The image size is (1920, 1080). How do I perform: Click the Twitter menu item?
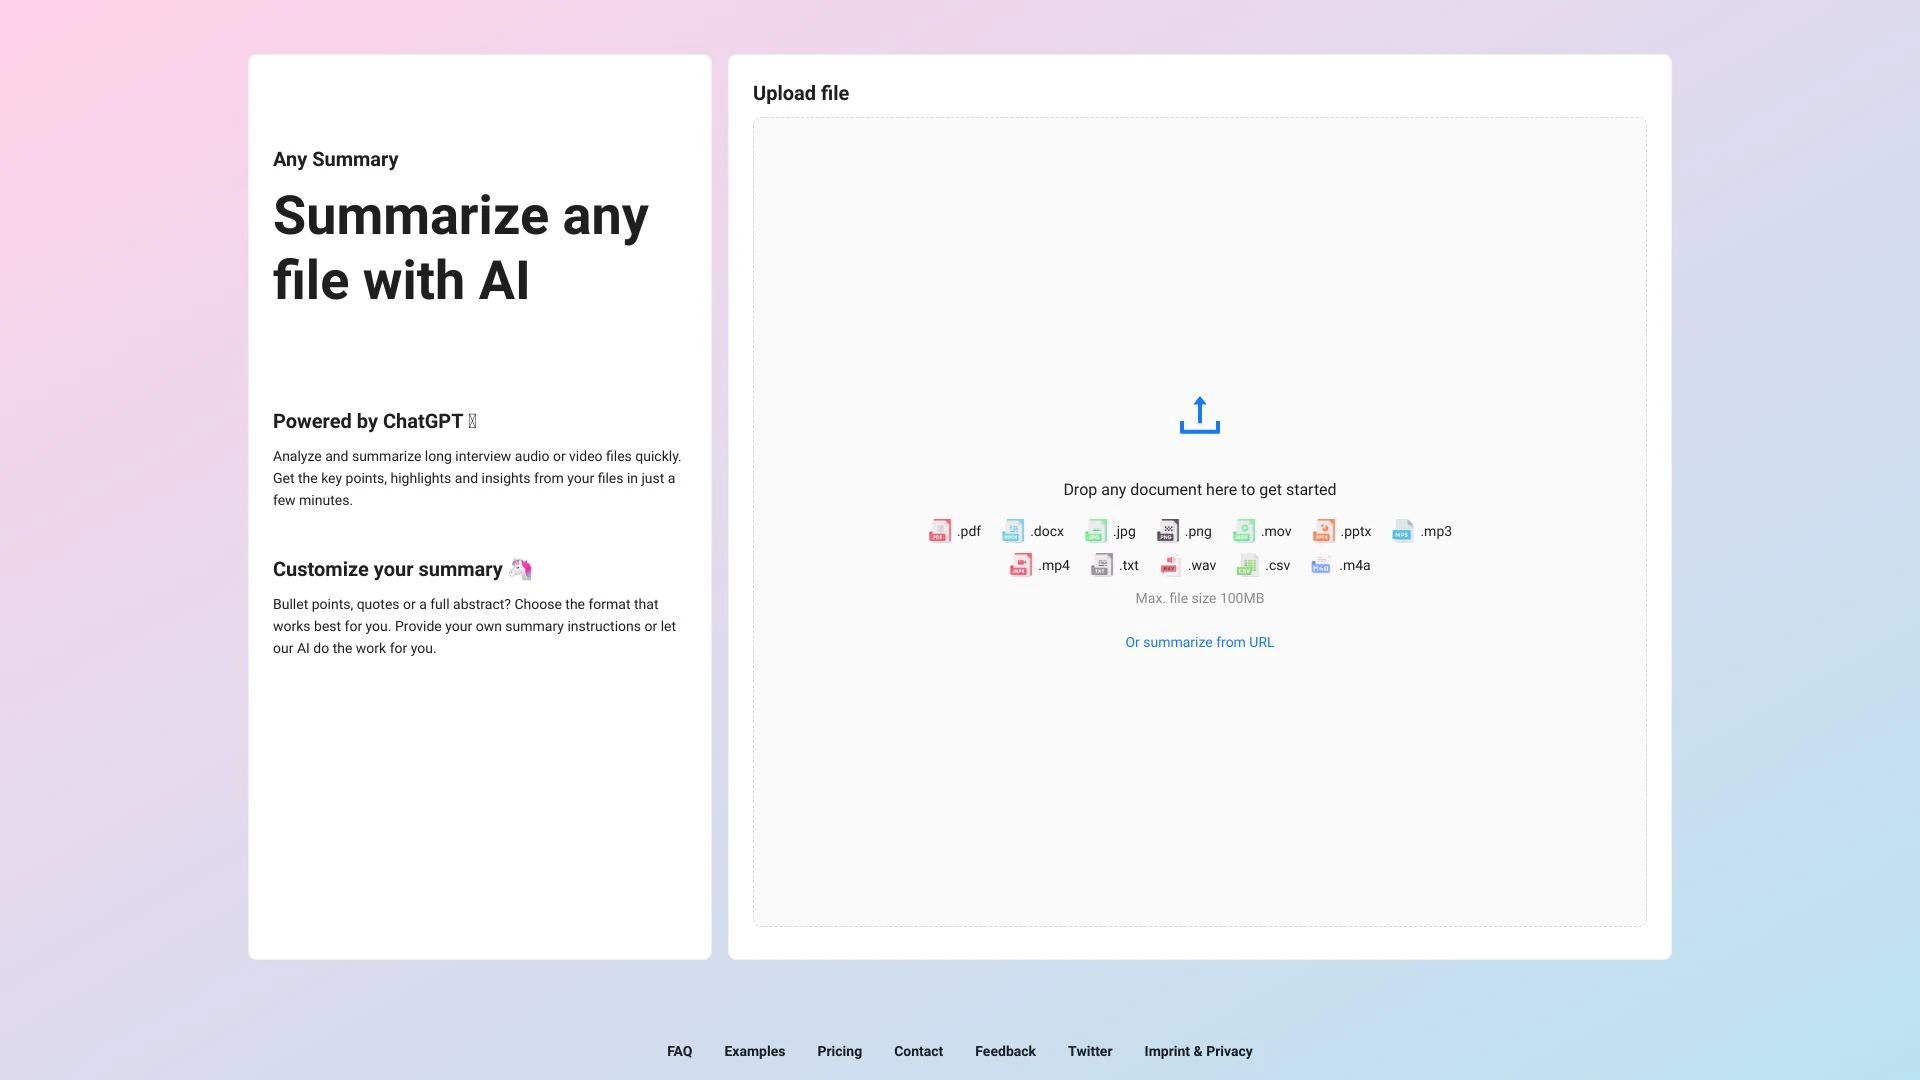pos(1089,1050)
